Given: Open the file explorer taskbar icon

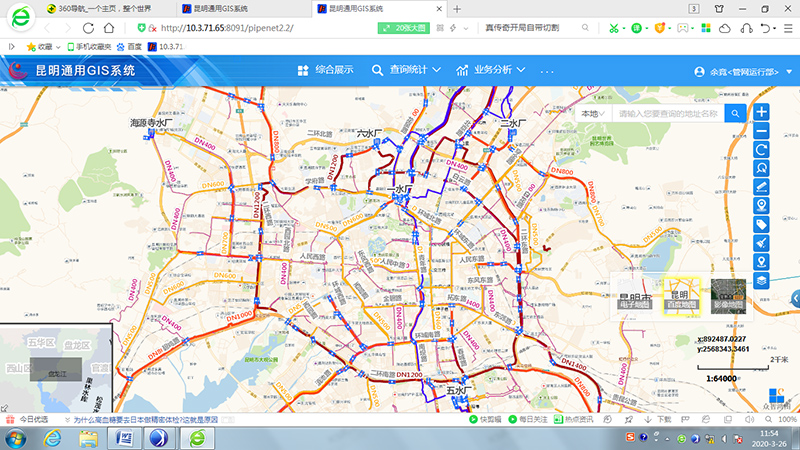Looking at the screenshot, I should [88, 439].
